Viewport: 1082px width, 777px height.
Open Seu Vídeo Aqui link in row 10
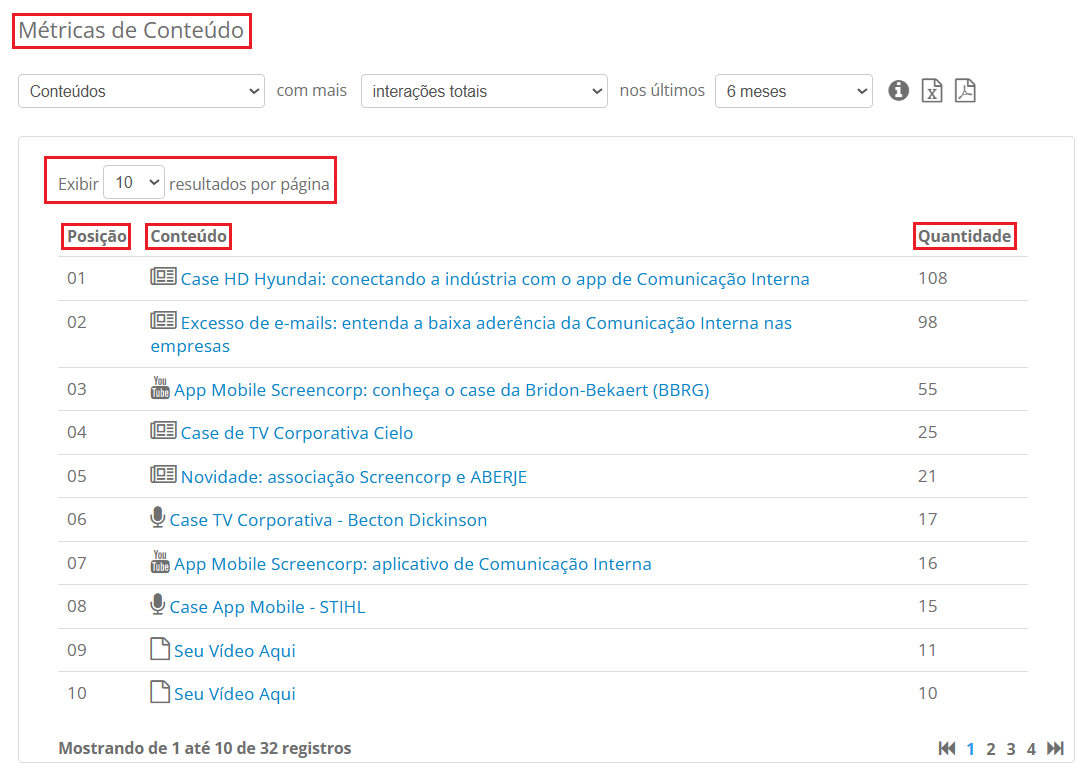point(235,694)
